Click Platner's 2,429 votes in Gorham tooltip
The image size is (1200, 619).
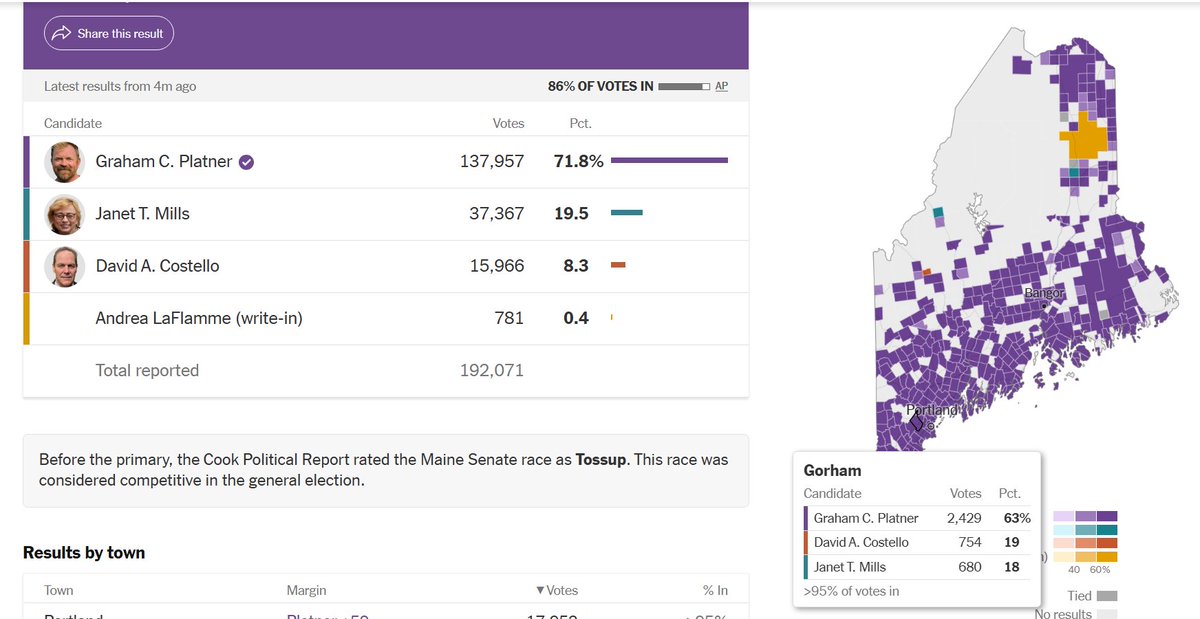pos(965,518)
